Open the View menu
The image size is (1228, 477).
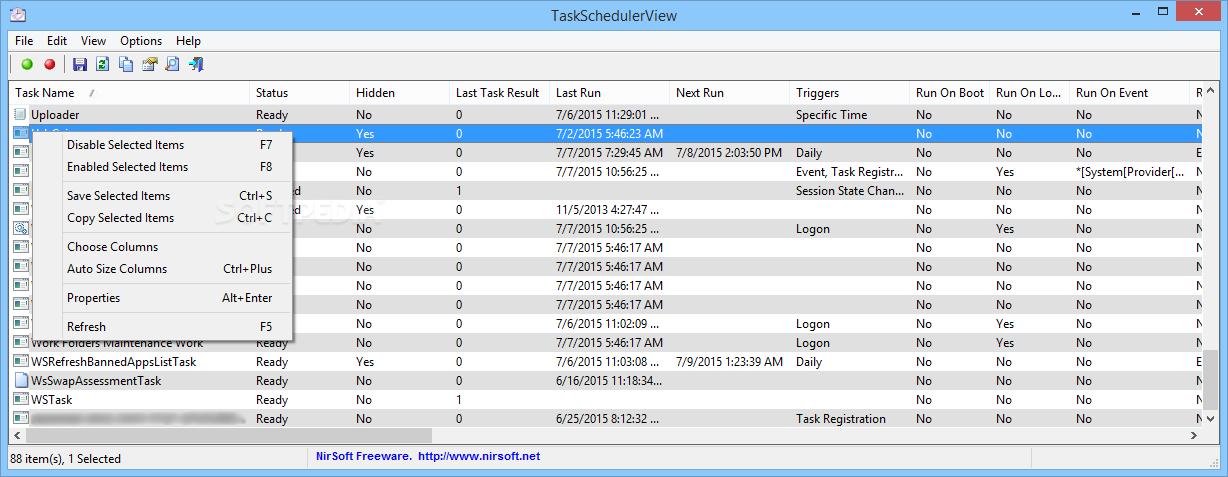point(93,41)
